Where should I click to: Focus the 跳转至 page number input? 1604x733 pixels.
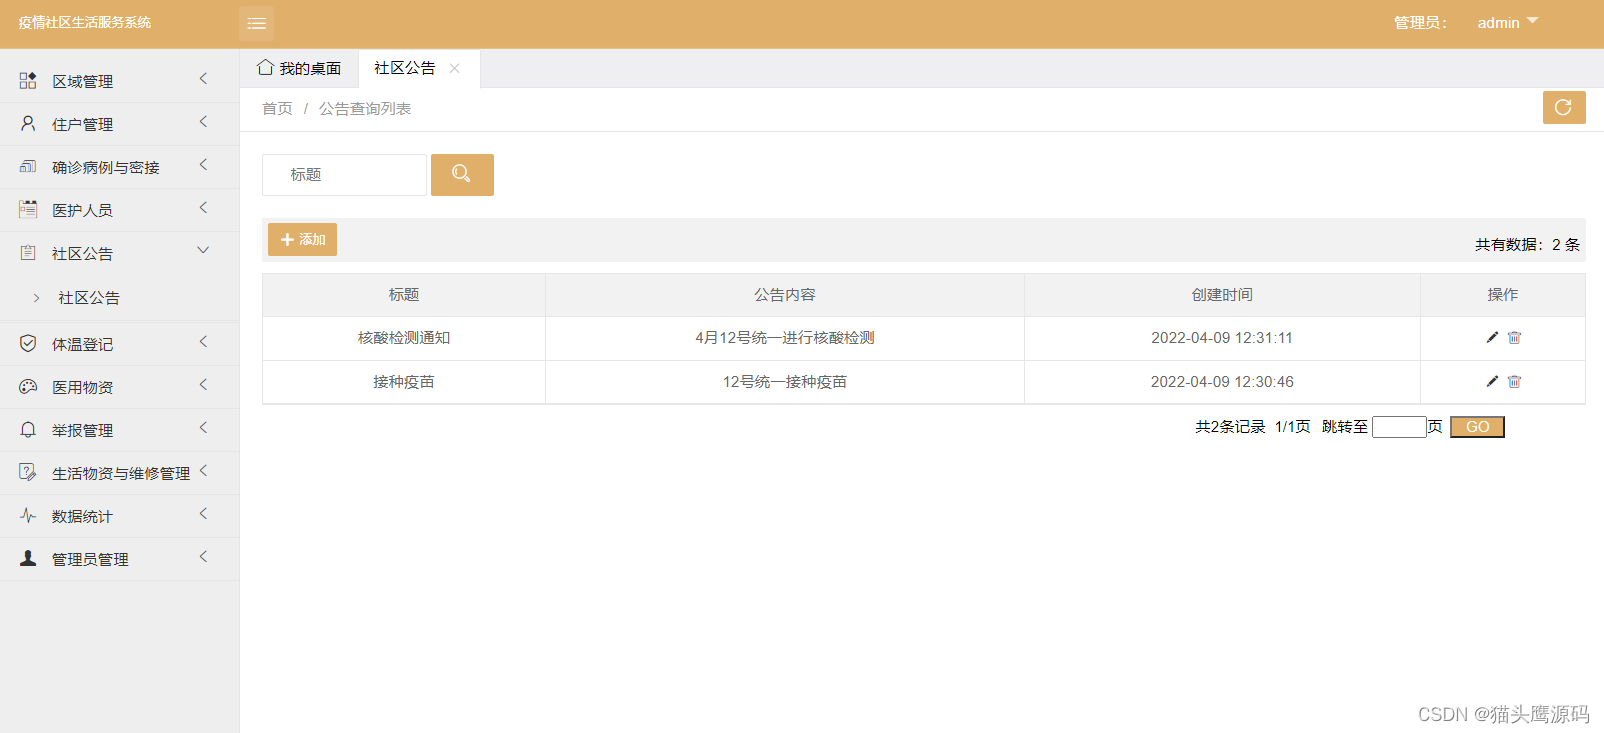(1399, 427)
